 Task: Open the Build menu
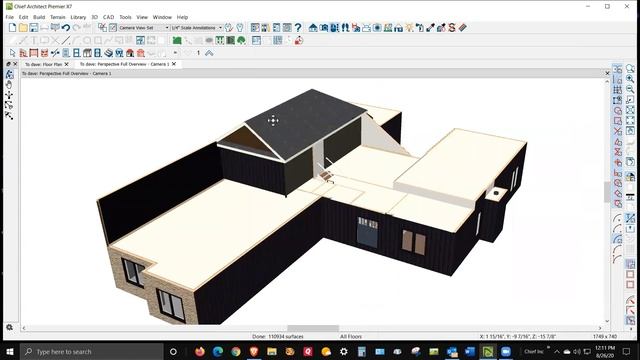click(39, 17)
